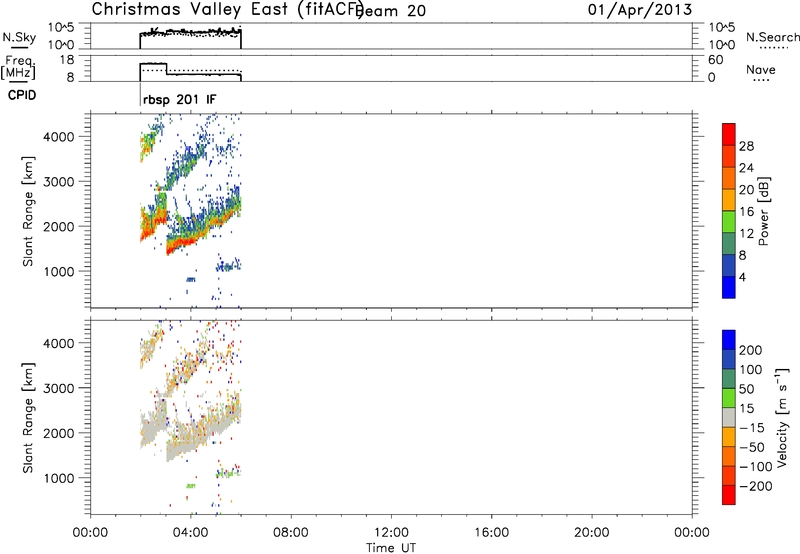Click the 'Slant Range [km]' label of the velocity panel
The width and height of the screenshot is (800, 554).
click(28, 417)
